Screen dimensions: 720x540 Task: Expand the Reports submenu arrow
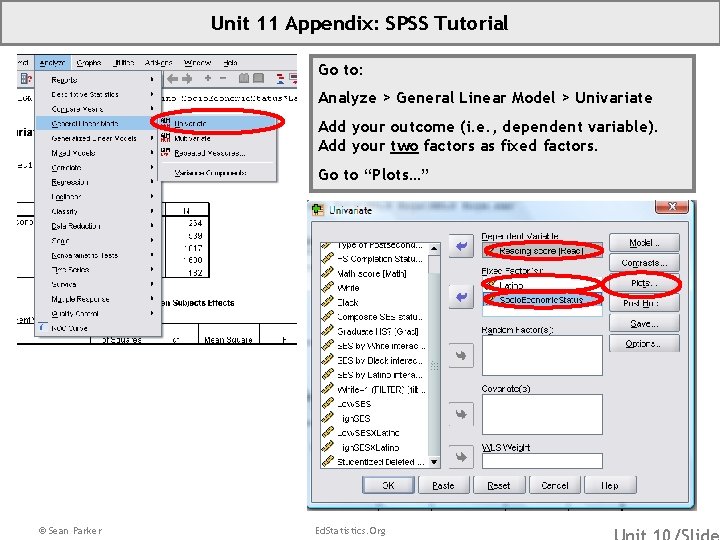point(152,79)
